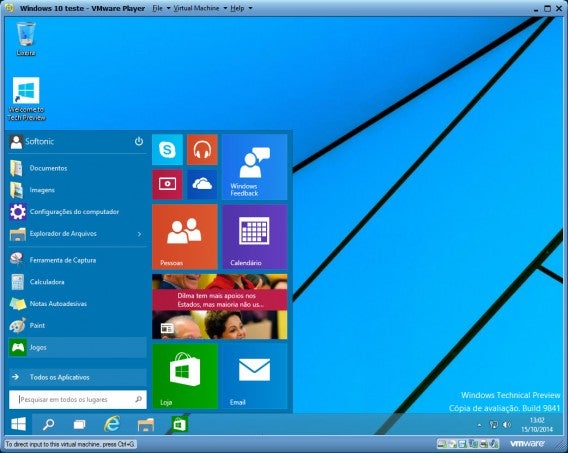The width and height of the screenshot is (568, 453).
Task: Select Welcome to Tech Preview shortcut
Action: [x=26, y=99]
